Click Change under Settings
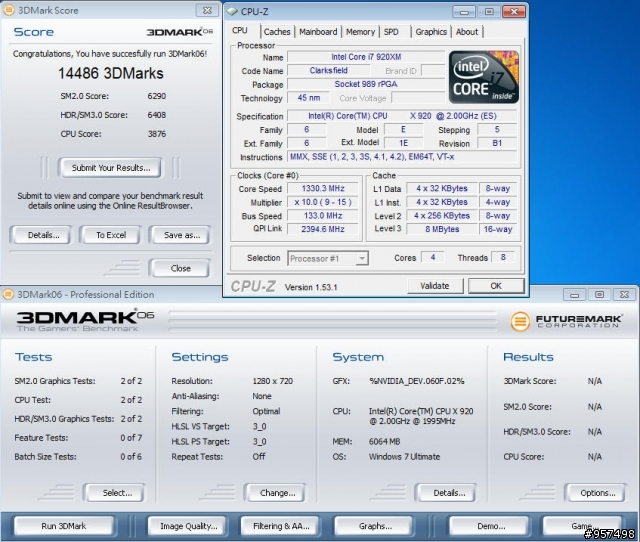 coord(278,493)
